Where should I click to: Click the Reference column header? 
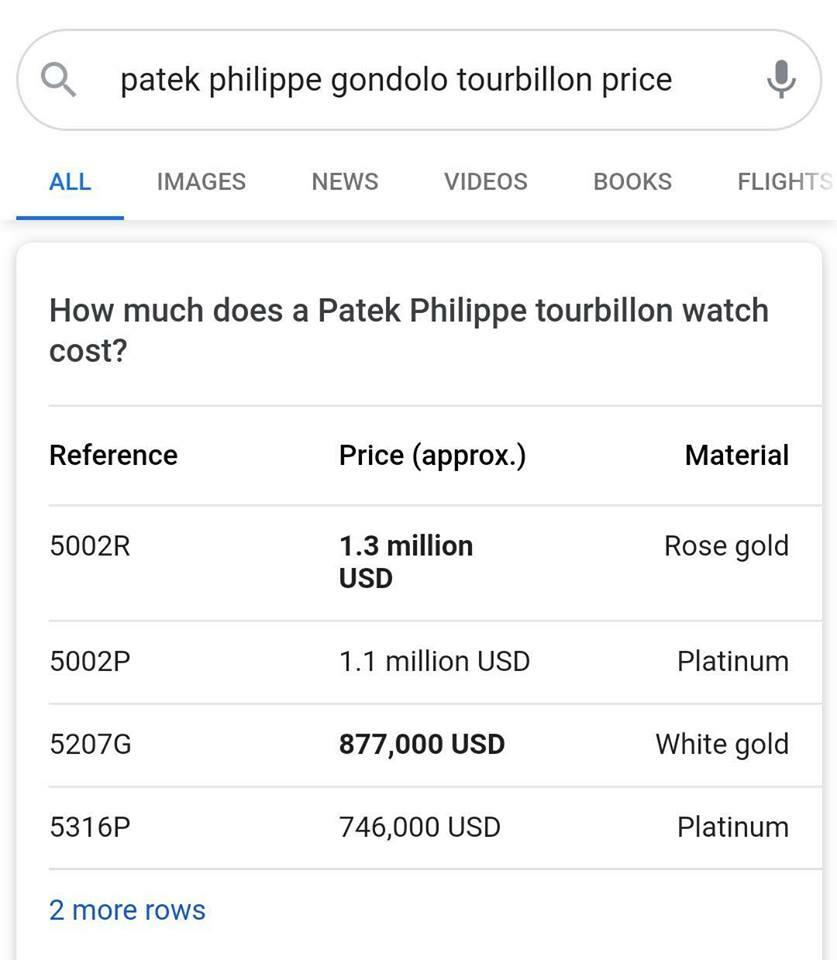pos(113,456)
